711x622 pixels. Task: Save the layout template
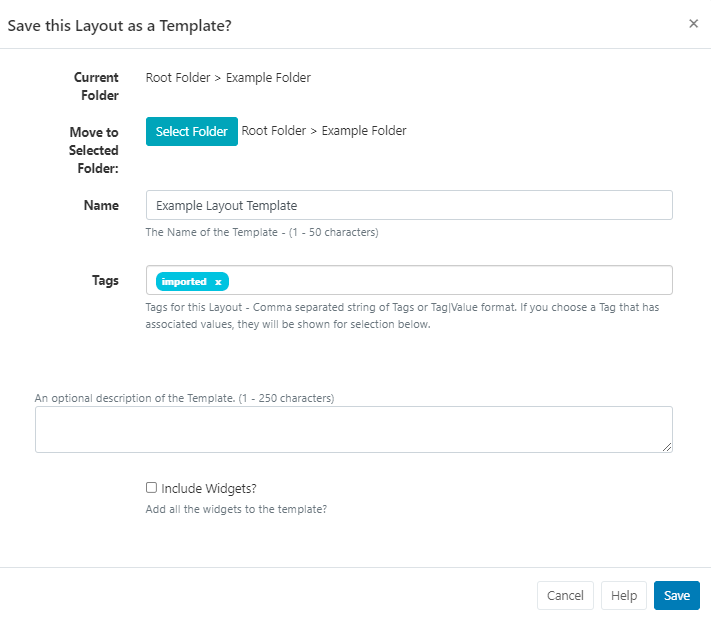(x=676, y=595)
